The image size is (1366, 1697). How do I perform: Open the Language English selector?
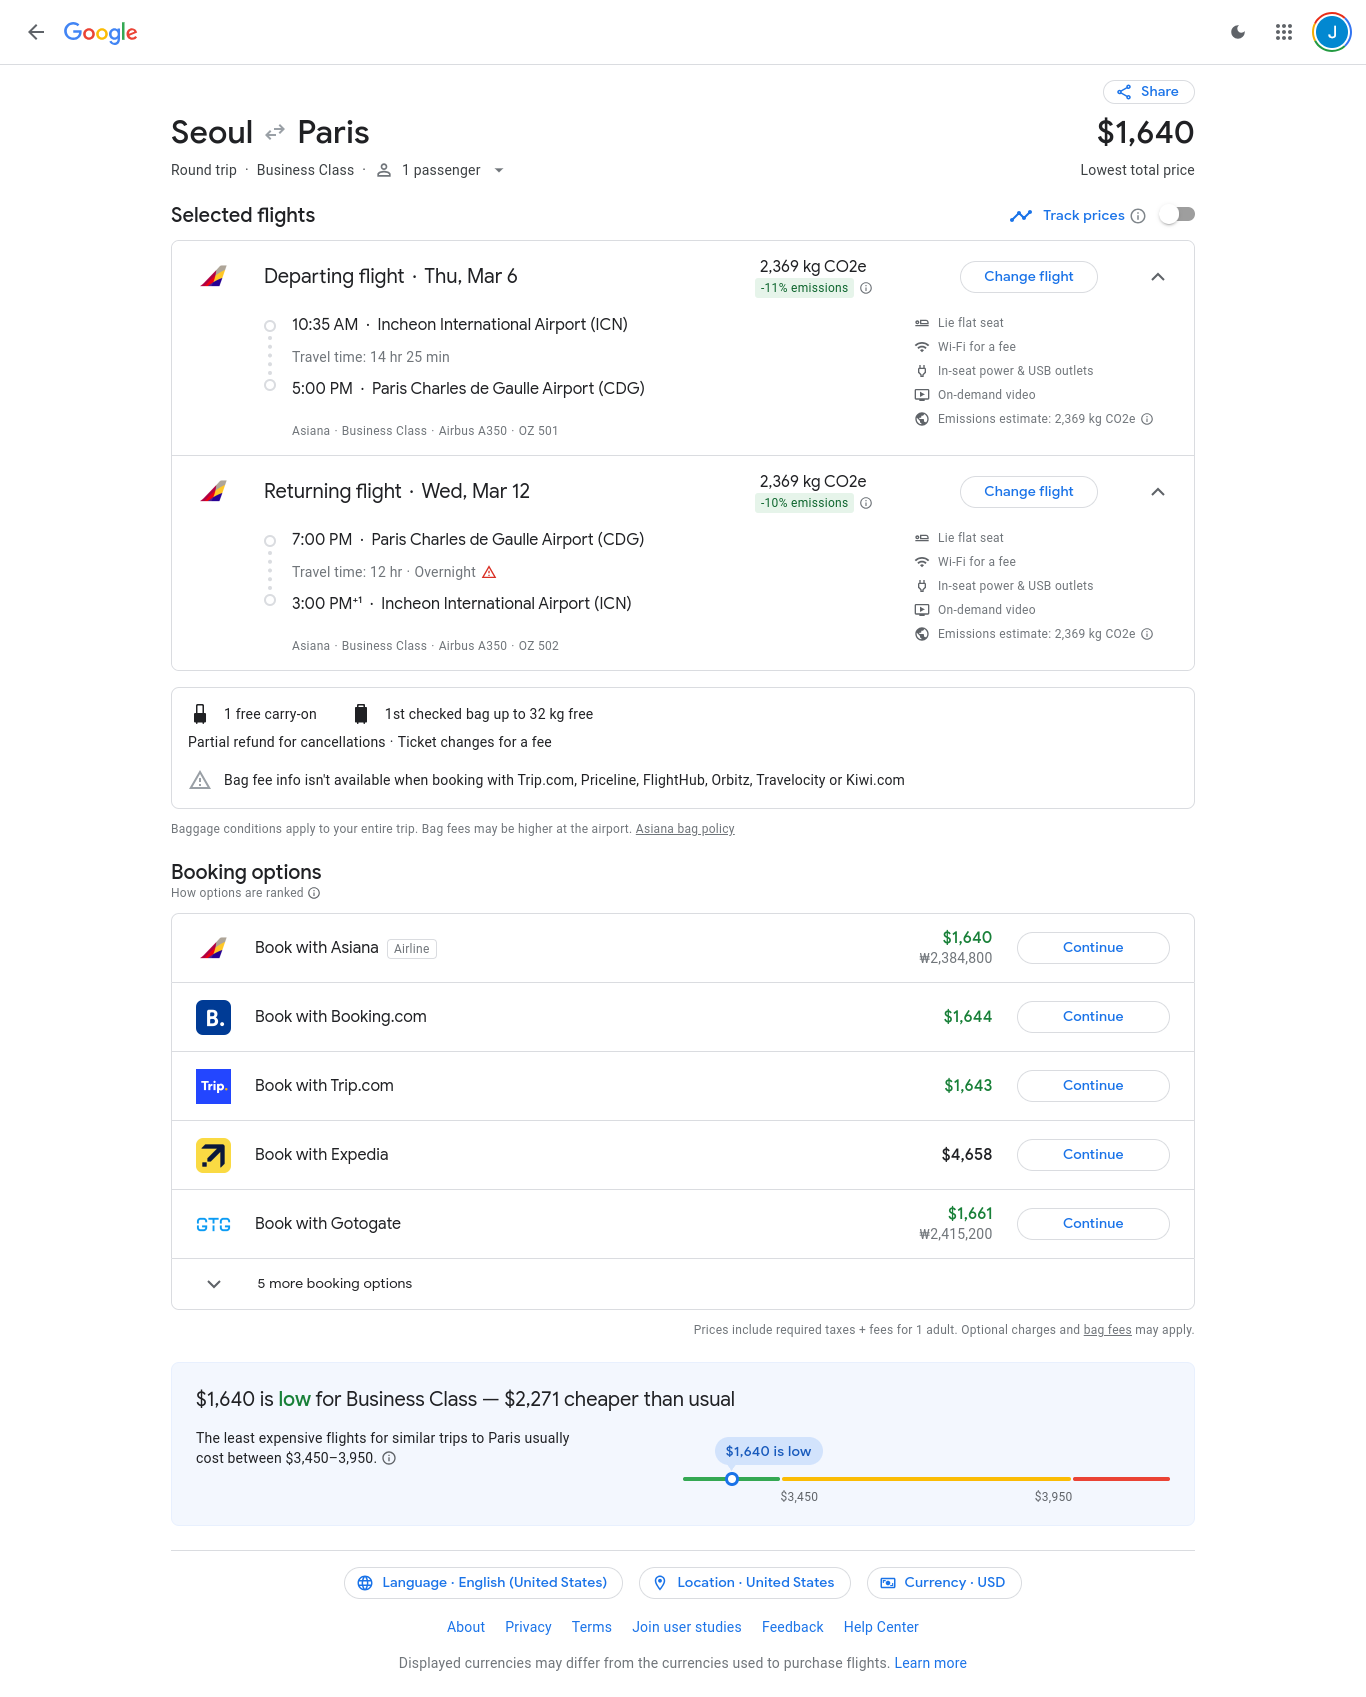coord(483,1582)
